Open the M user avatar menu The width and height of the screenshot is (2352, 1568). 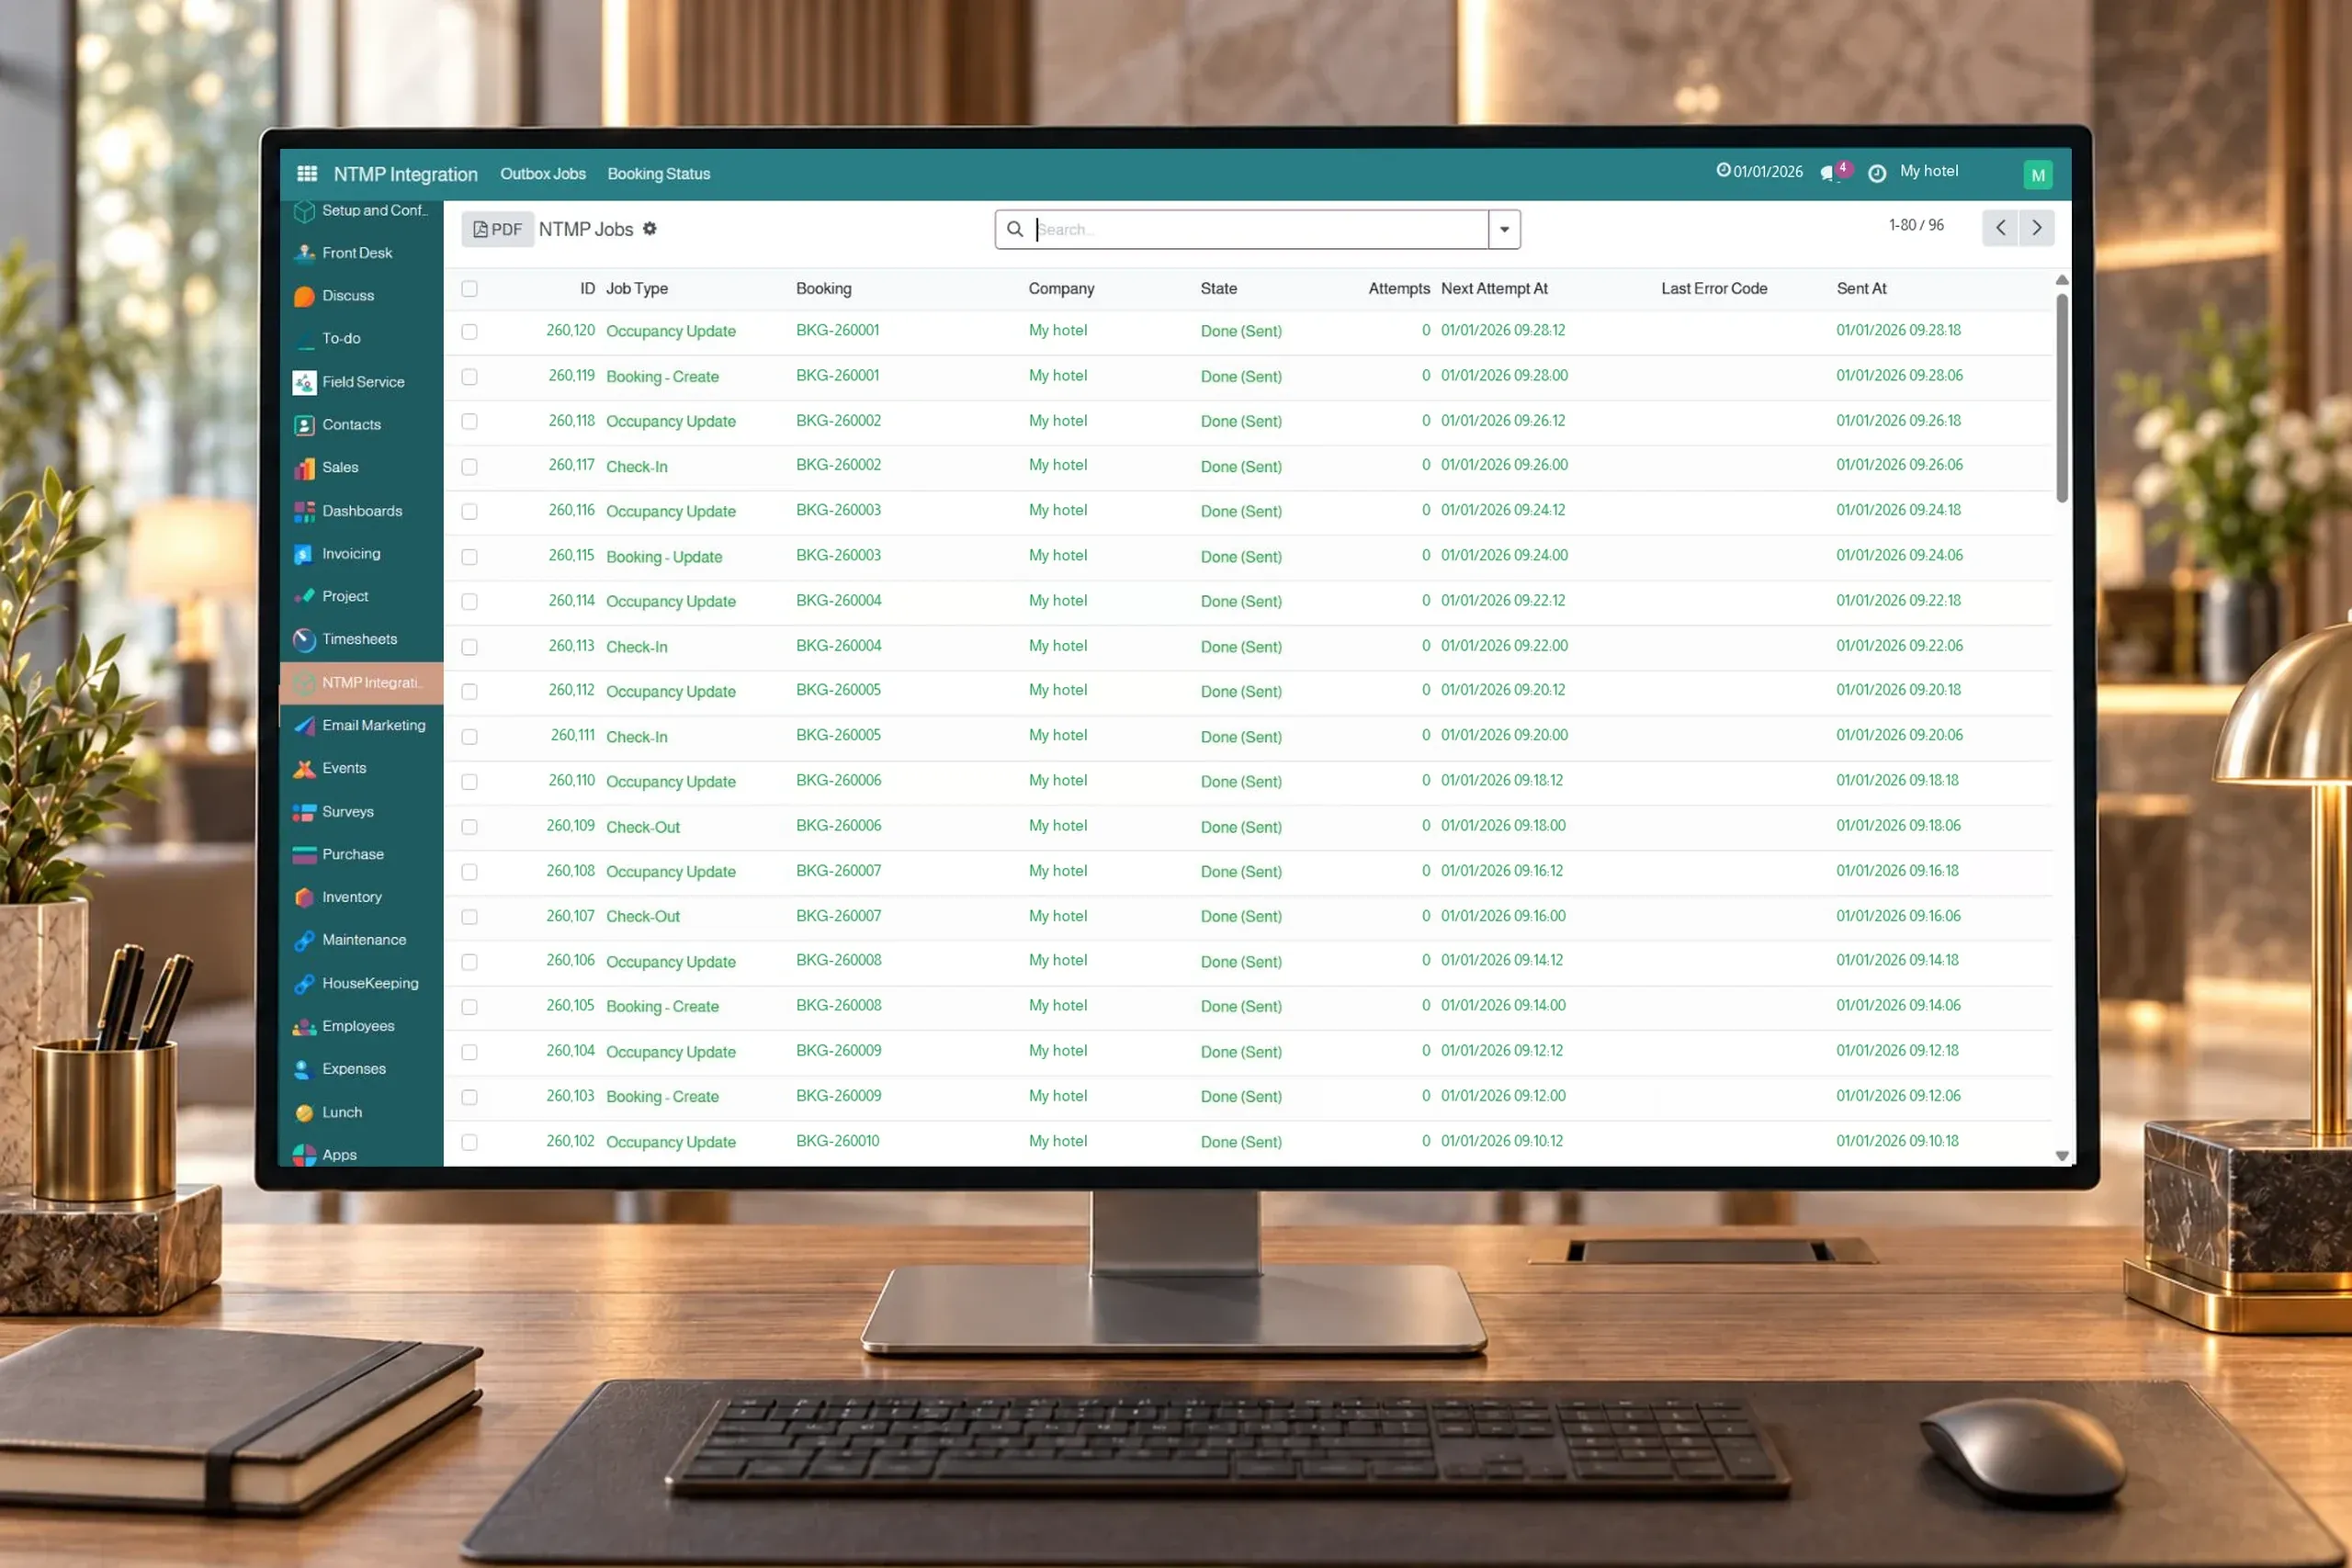coord(2037,175)
